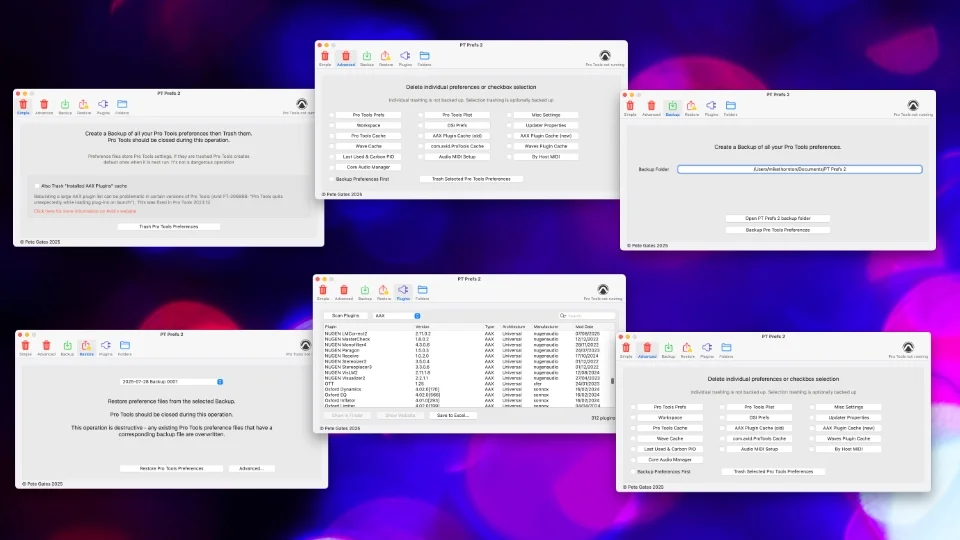Click Trash Selected Pro Tools Preferences in upper Advanced window

coord(471,179)
